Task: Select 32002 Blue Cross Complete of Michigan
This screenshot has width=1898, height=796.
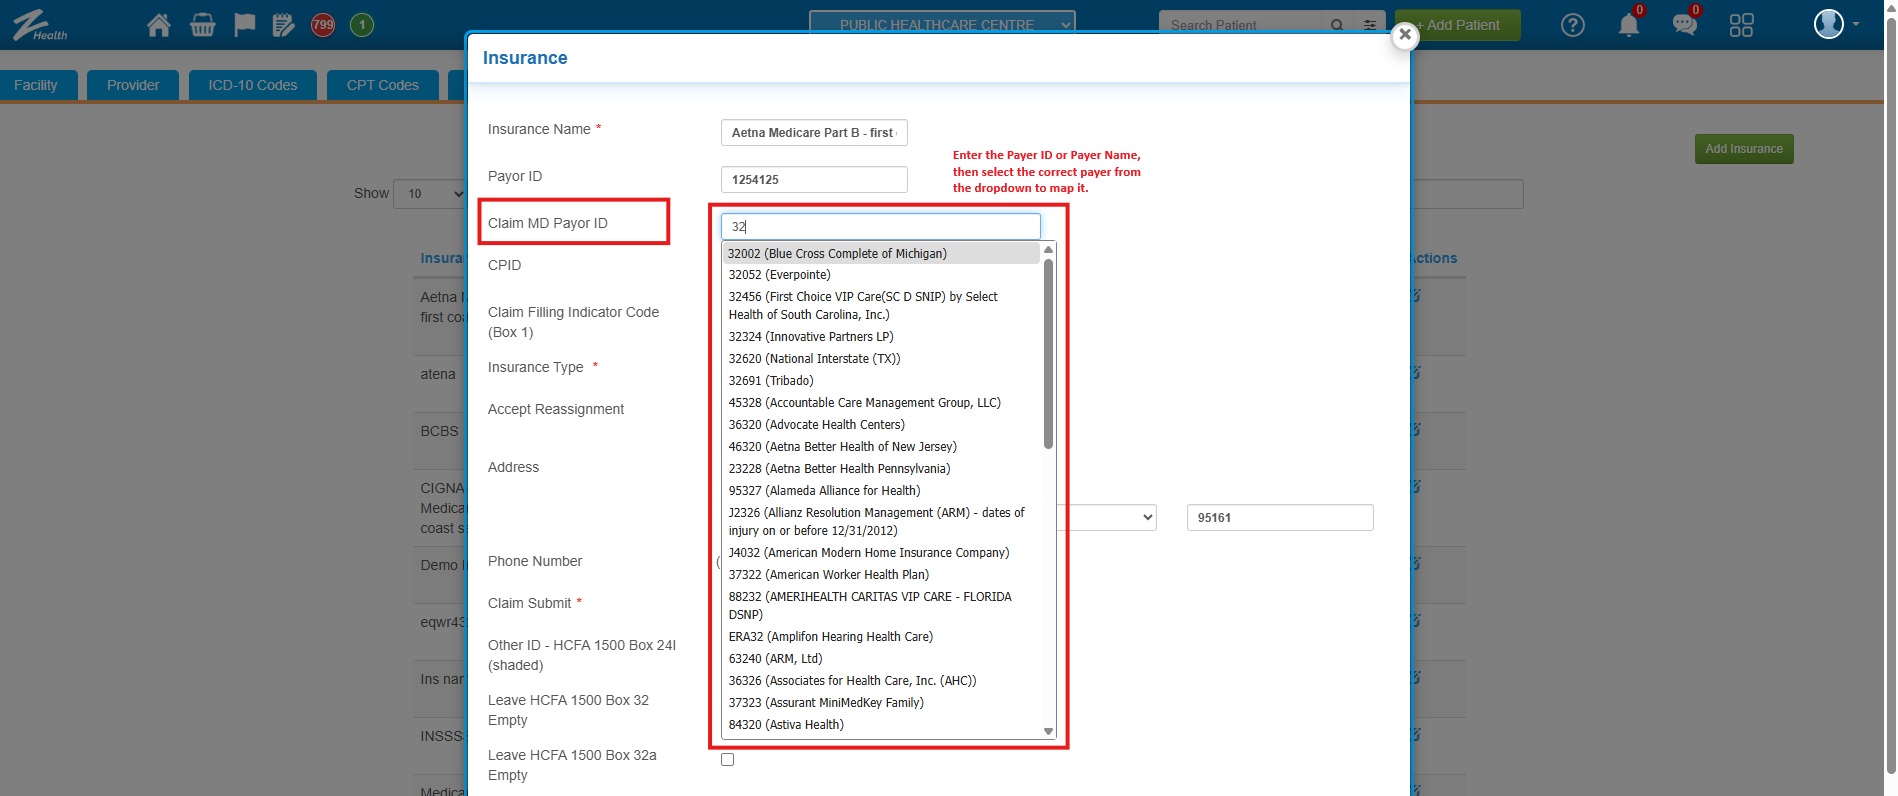Action: click(838, 254)
